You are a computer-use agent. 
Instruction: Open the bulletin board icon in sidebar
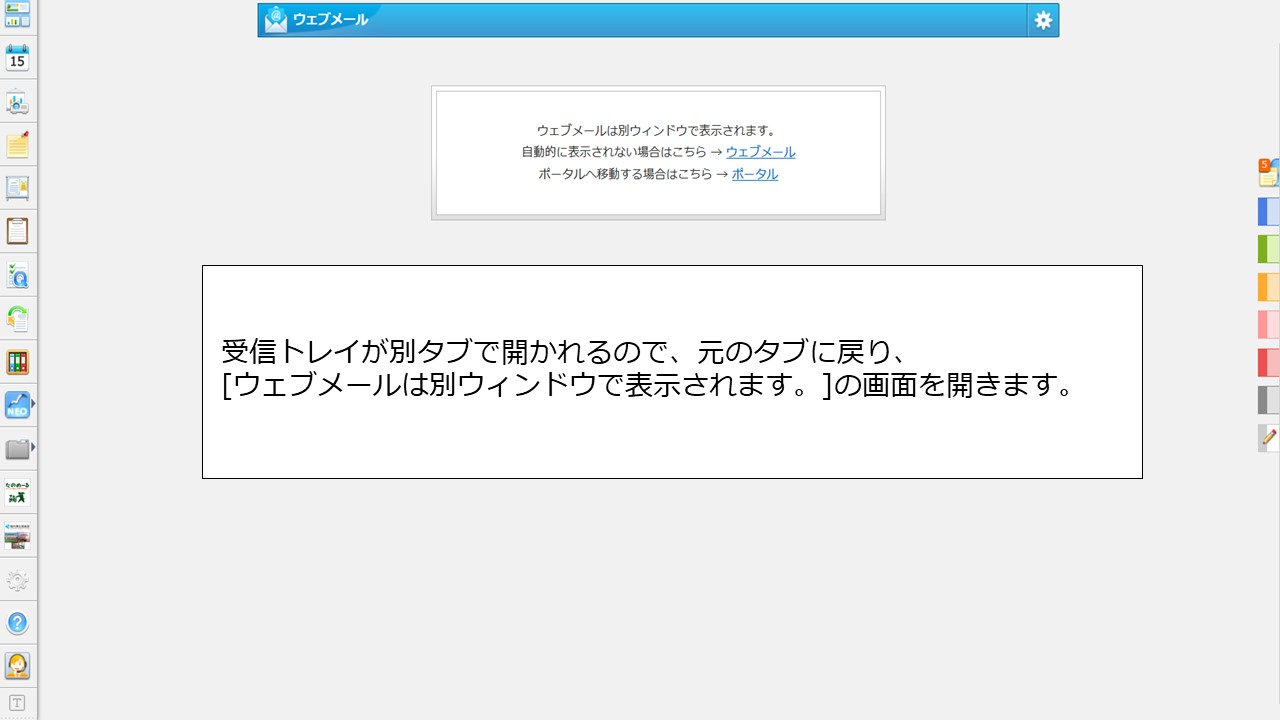coord(17,188)
